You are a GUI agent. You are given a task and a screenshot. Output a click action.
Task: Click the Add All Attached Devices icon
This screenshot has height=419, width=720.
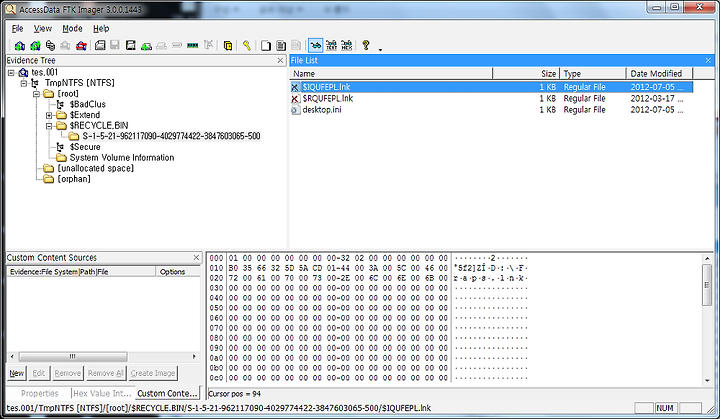pos(35,45)
